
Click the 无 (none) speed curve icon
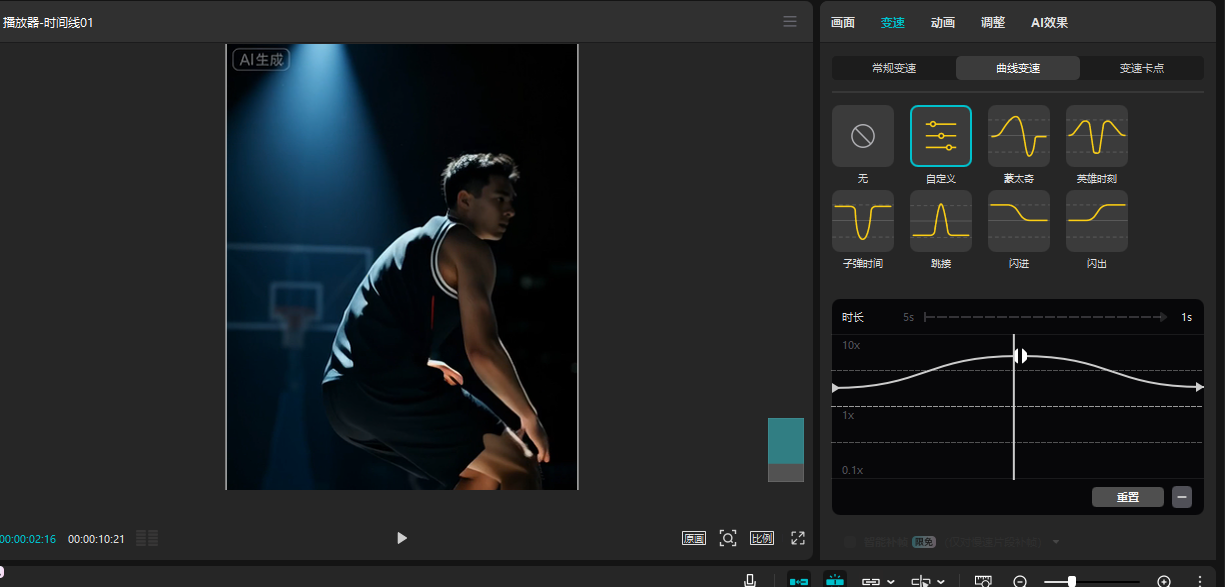[x=862, y=135]
